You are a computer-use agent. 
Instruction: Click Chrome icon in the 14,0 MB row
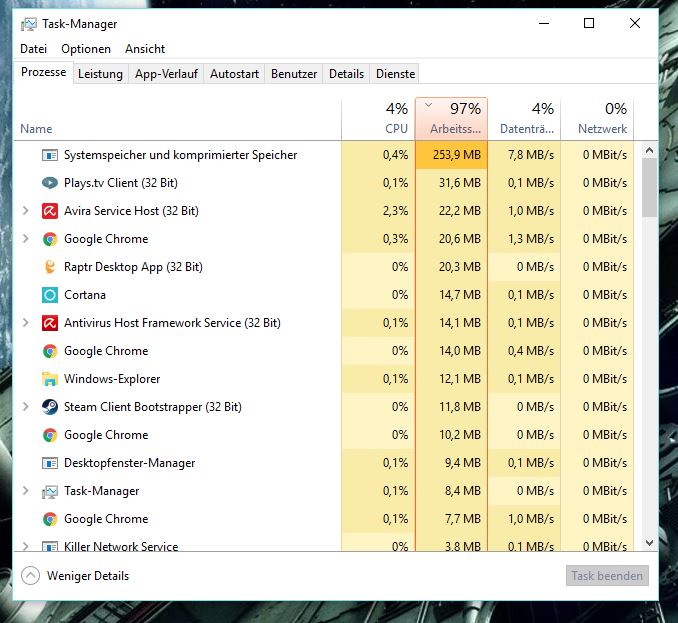click(x=50, y=351)
